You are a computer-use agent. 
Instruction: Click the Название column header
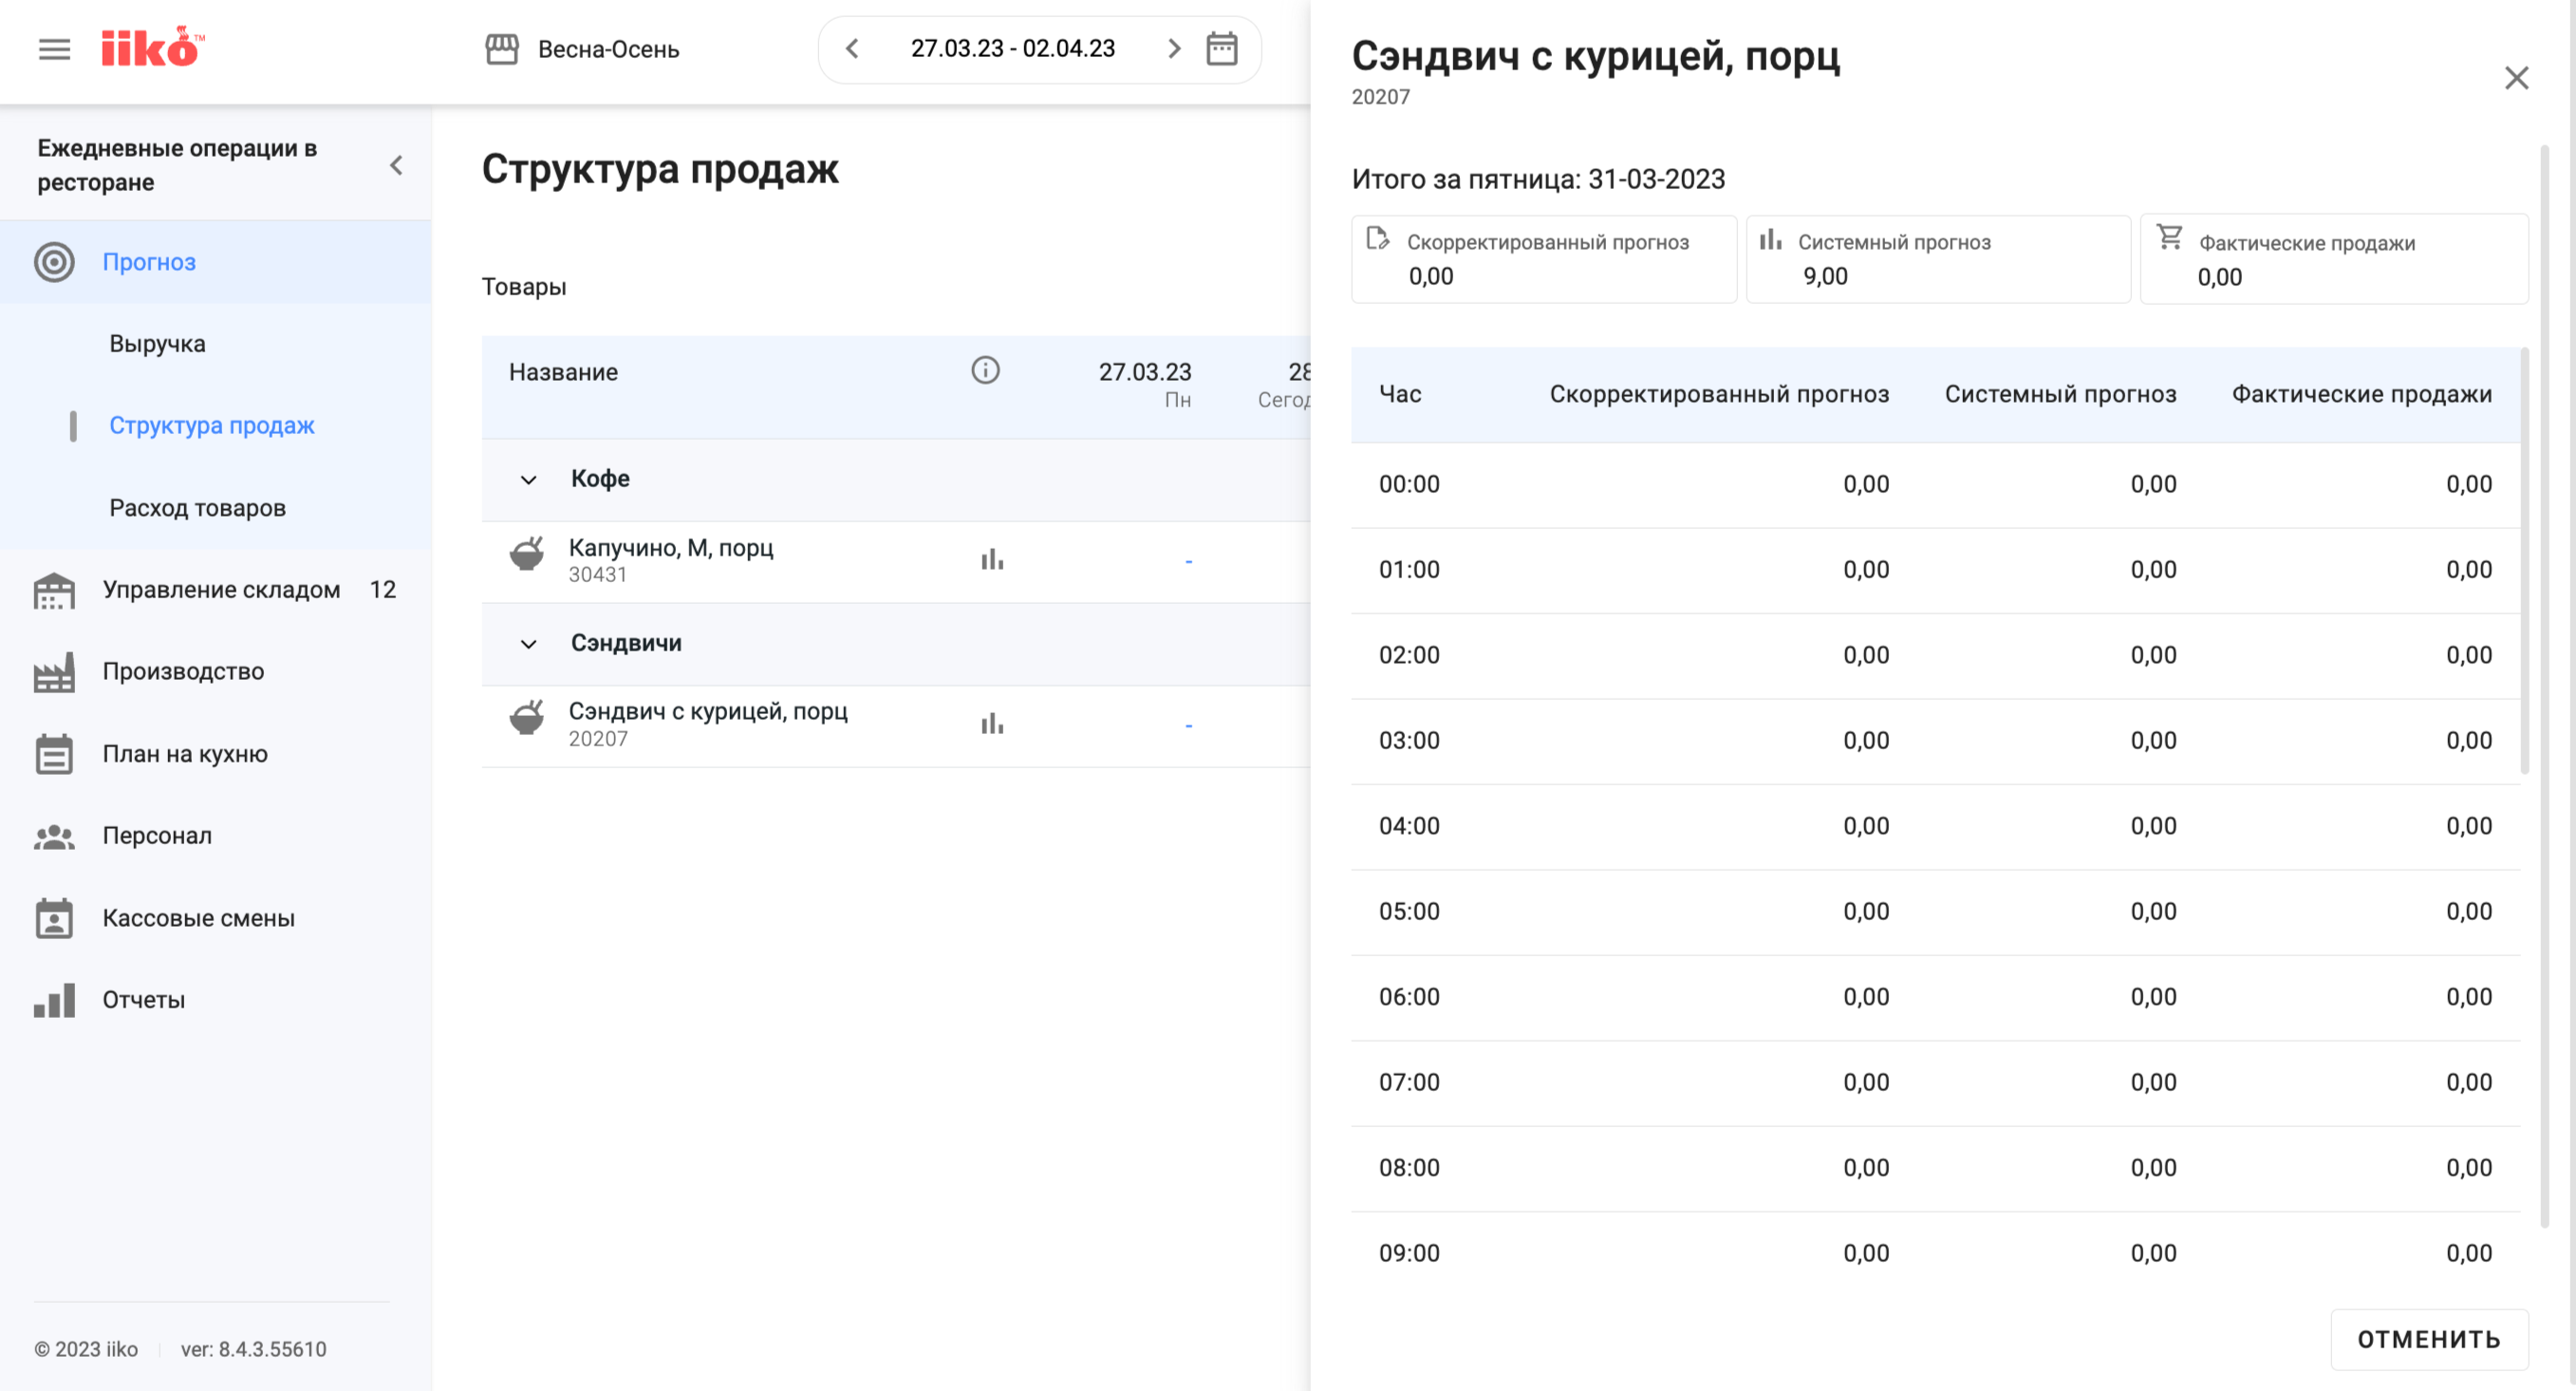coord(563,372)
